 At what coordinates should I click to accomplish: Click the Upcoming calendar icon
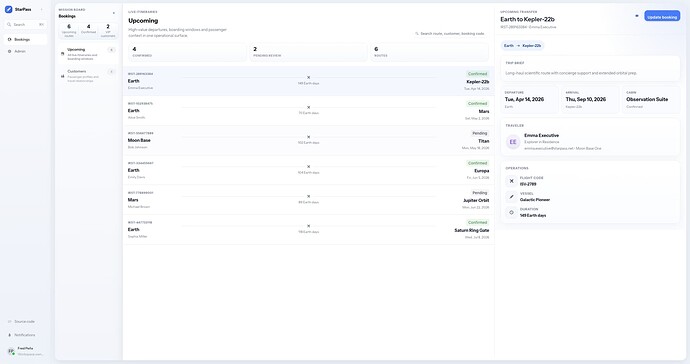pos(62,54)
